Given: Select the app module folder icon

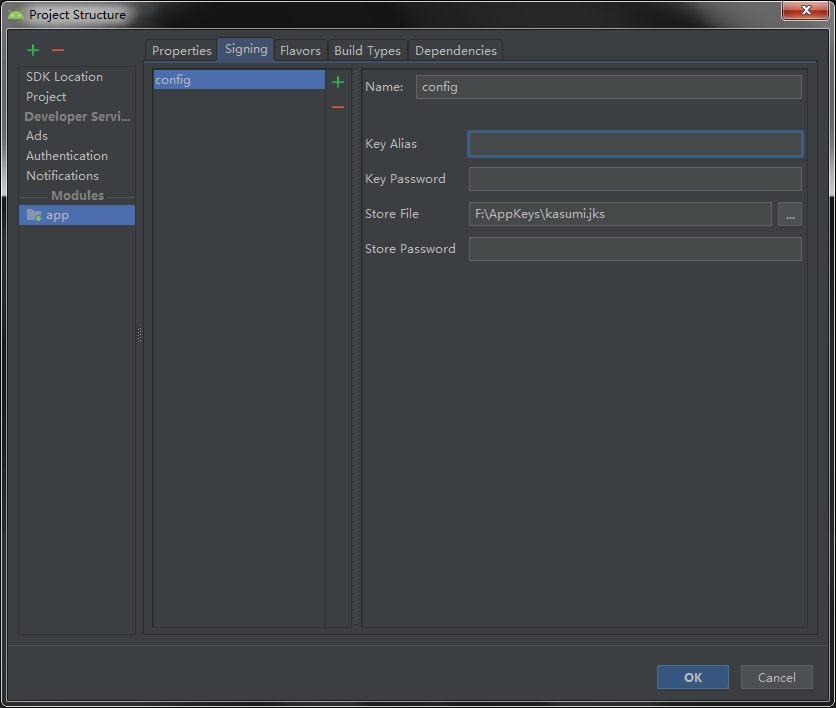Looking at the screenshot, I should click(x=33, y=214).
